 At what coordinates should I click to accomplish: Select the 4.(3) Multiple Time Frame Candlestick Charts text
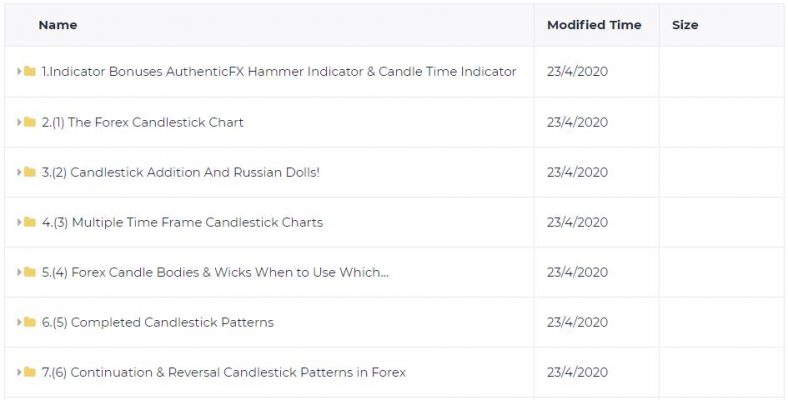(x=182, y=222)
